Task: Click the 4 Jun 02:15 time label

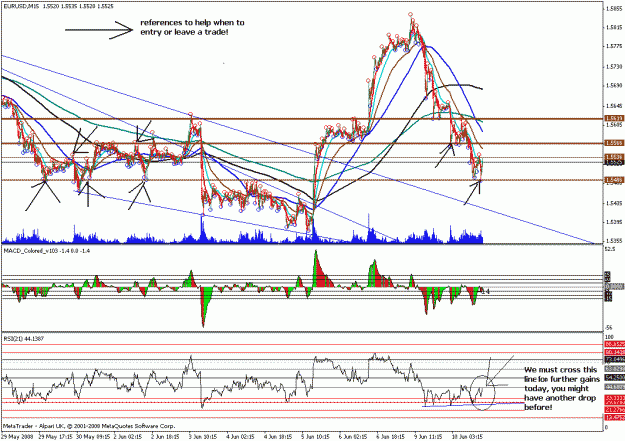Action: tap(242, 437)
